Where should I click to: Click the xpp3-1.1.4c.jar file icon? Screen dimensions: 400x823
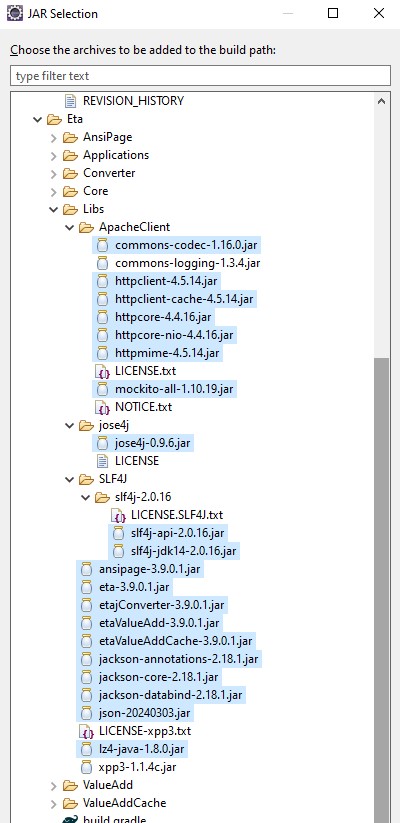point(87,767)
